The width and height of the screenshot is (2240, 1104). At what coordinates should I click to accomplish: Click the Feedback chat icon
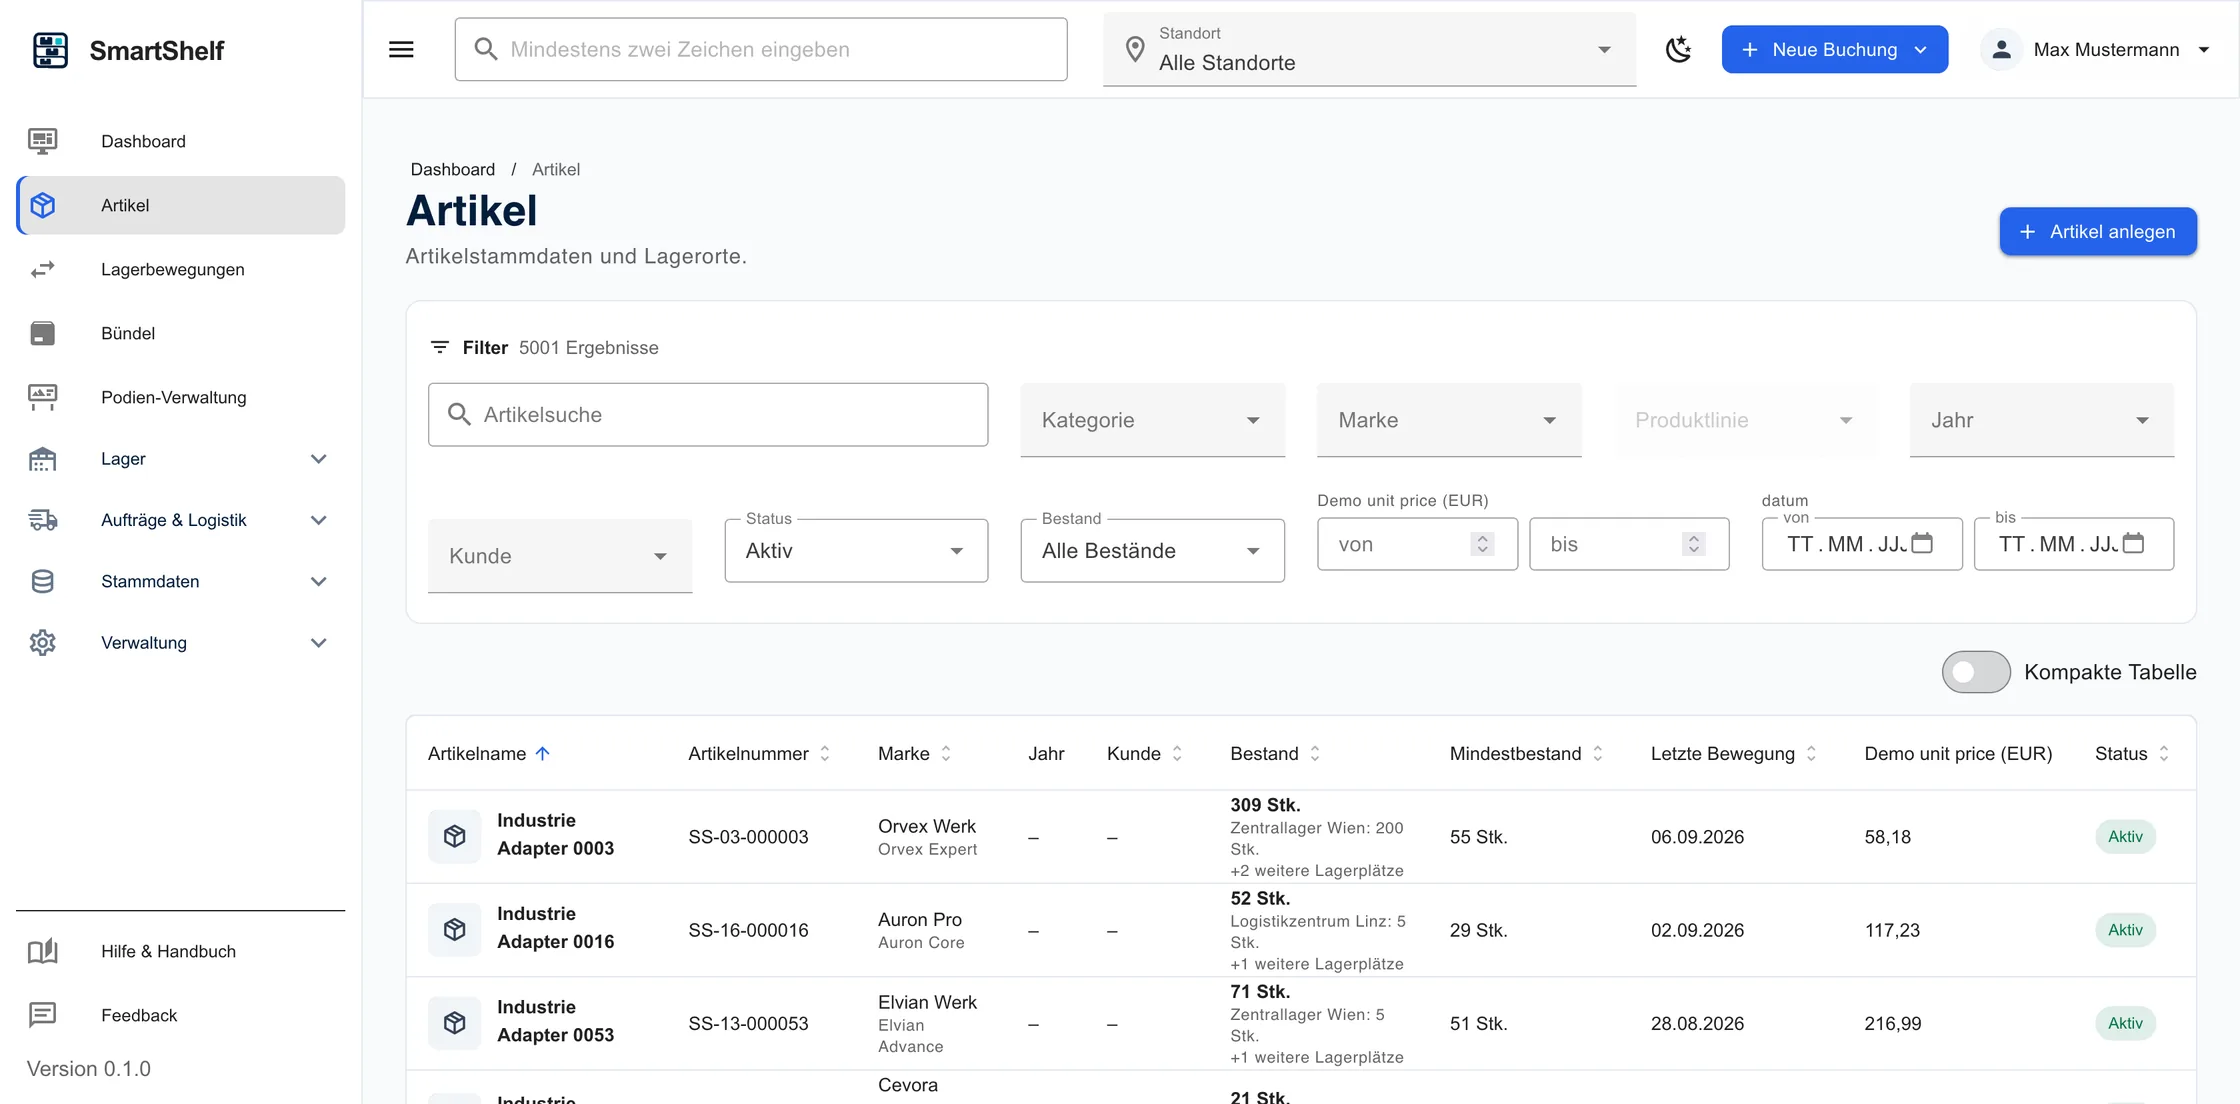(x=43, y=1015)
